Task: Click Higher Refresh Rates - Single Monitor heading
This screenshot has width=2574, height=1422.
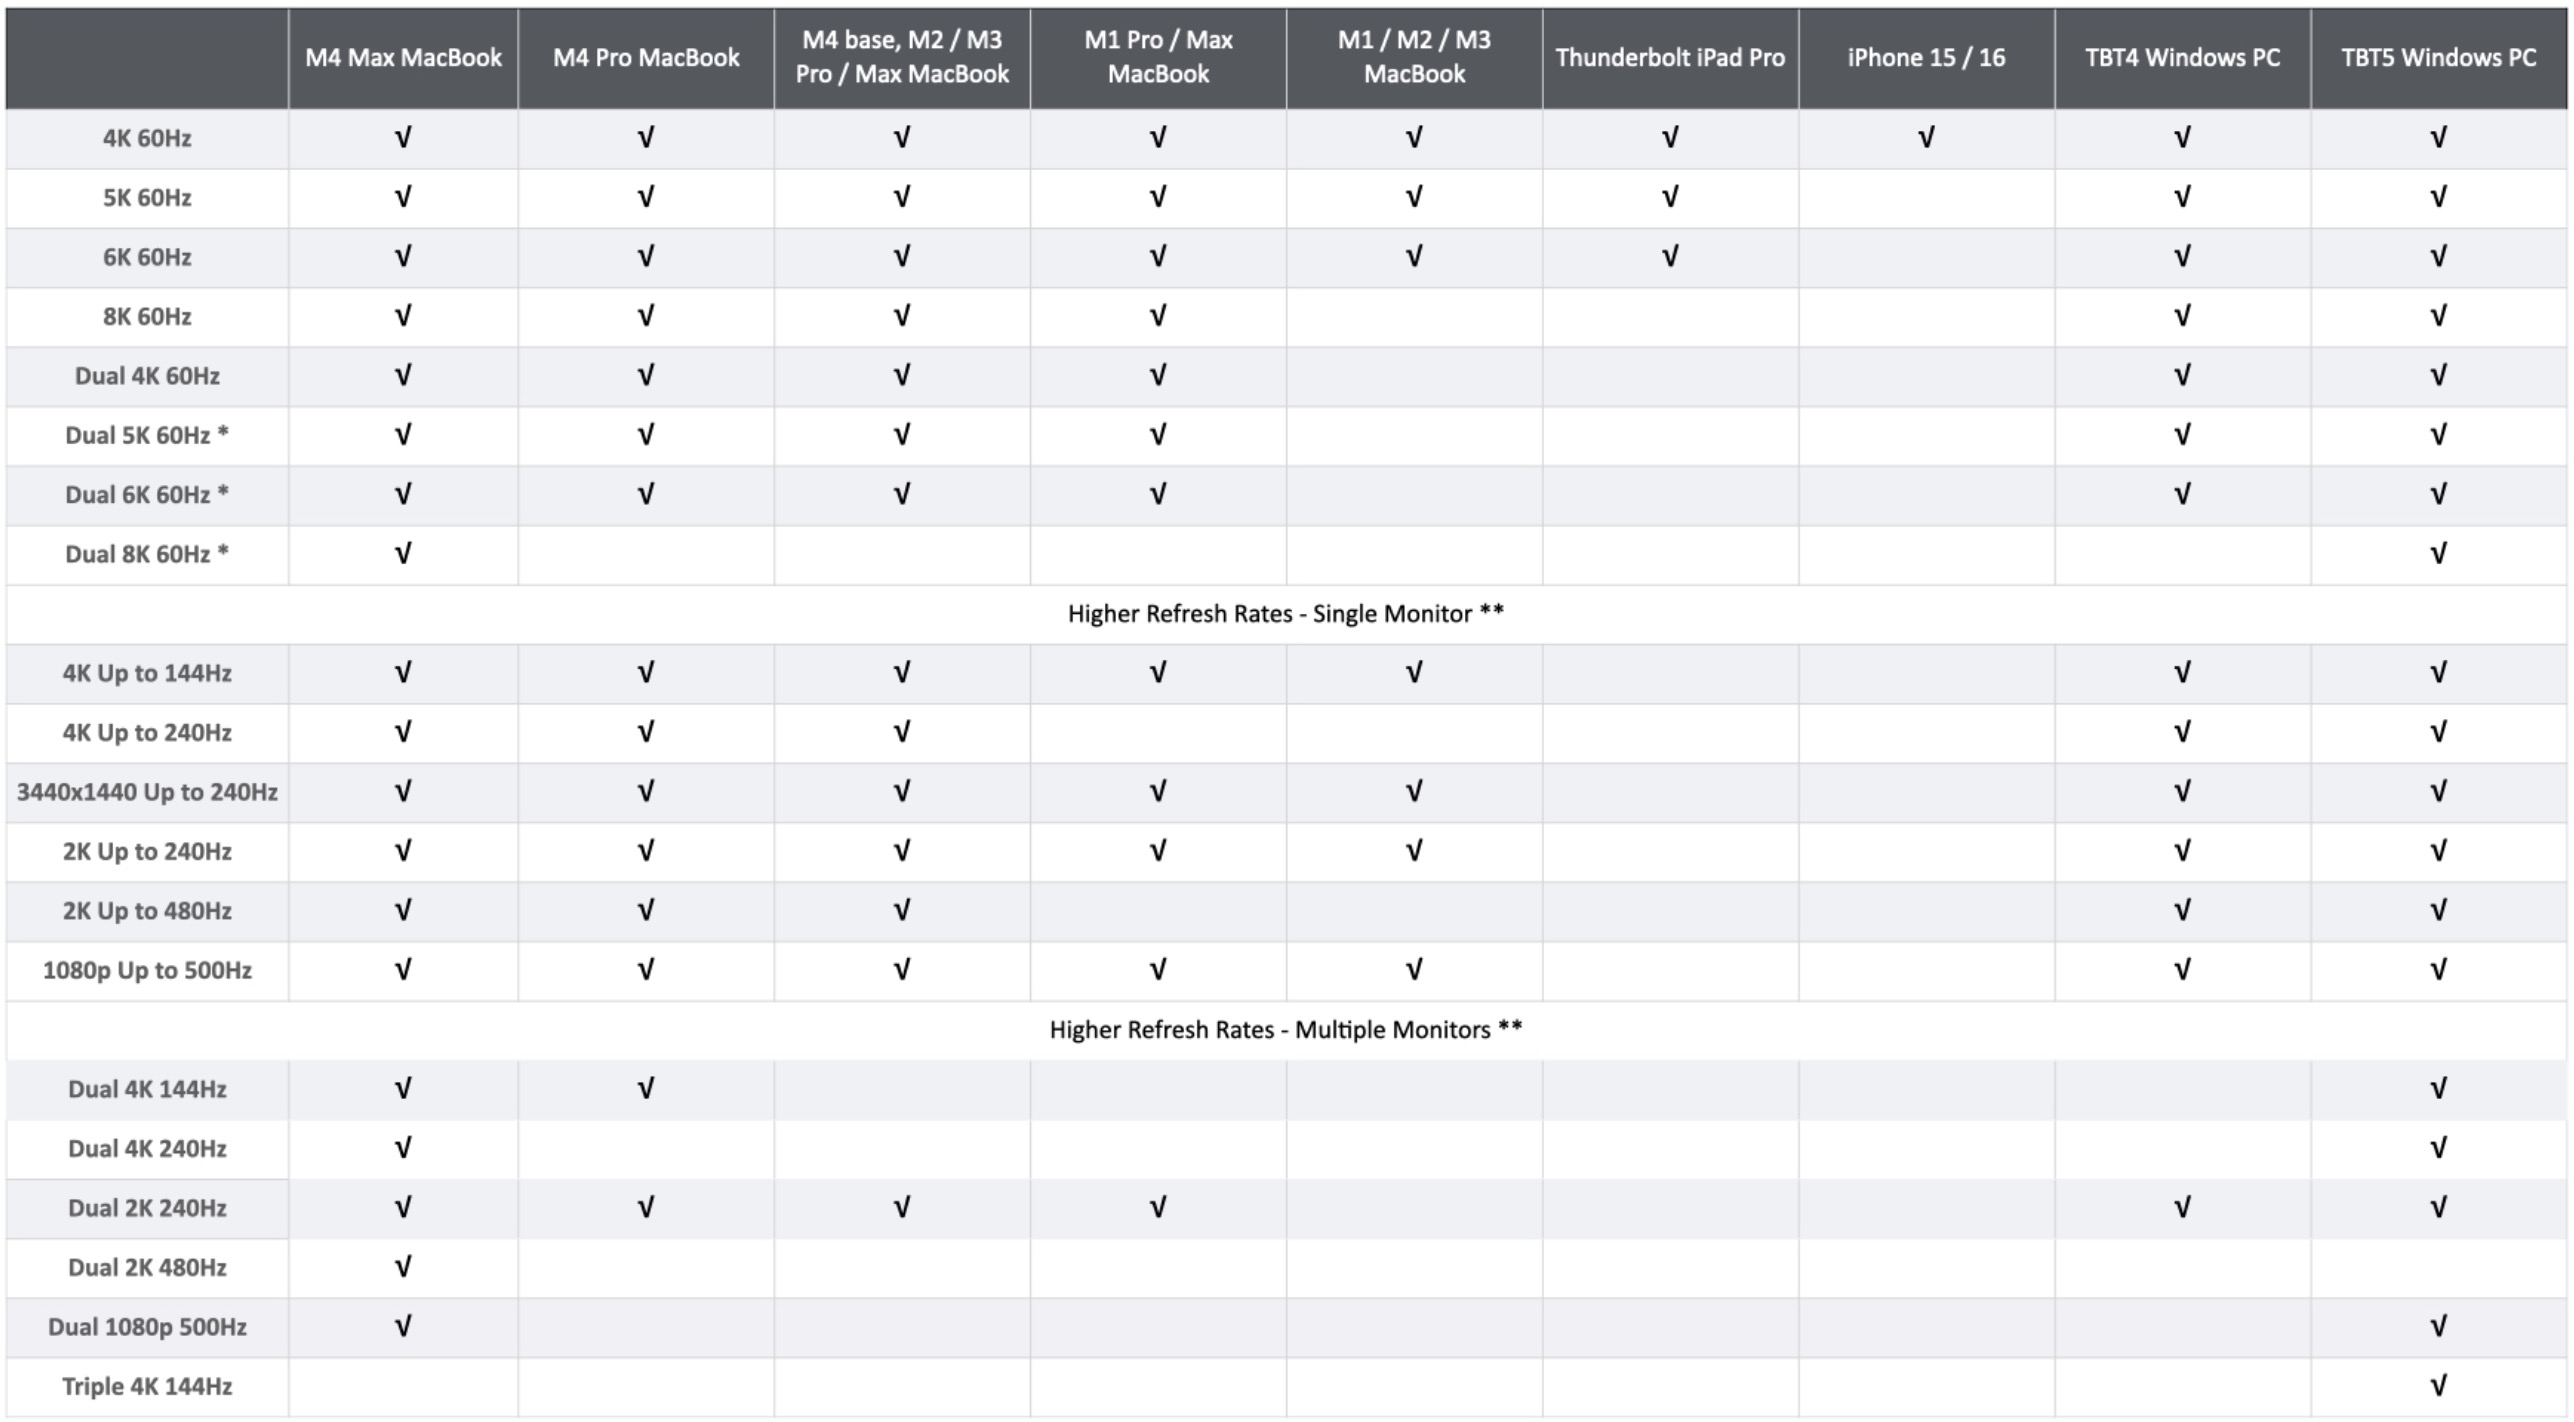Action: click(1285, 614)
